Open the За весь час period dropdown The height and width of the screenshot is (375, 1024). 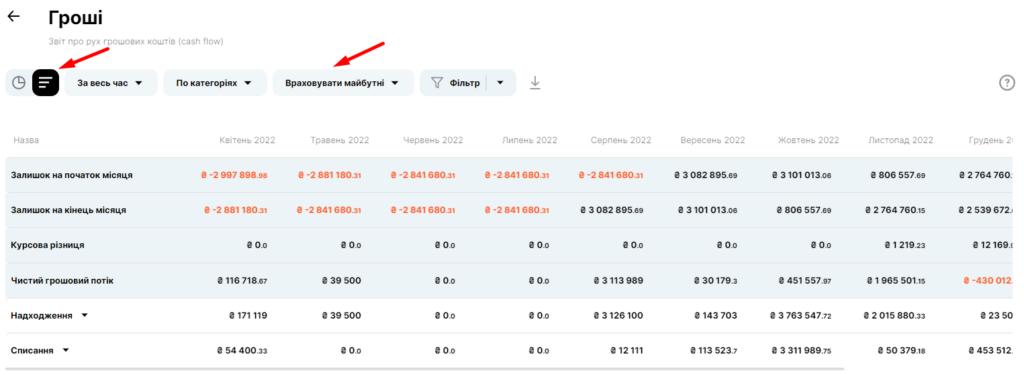click(x=111, y=83)
